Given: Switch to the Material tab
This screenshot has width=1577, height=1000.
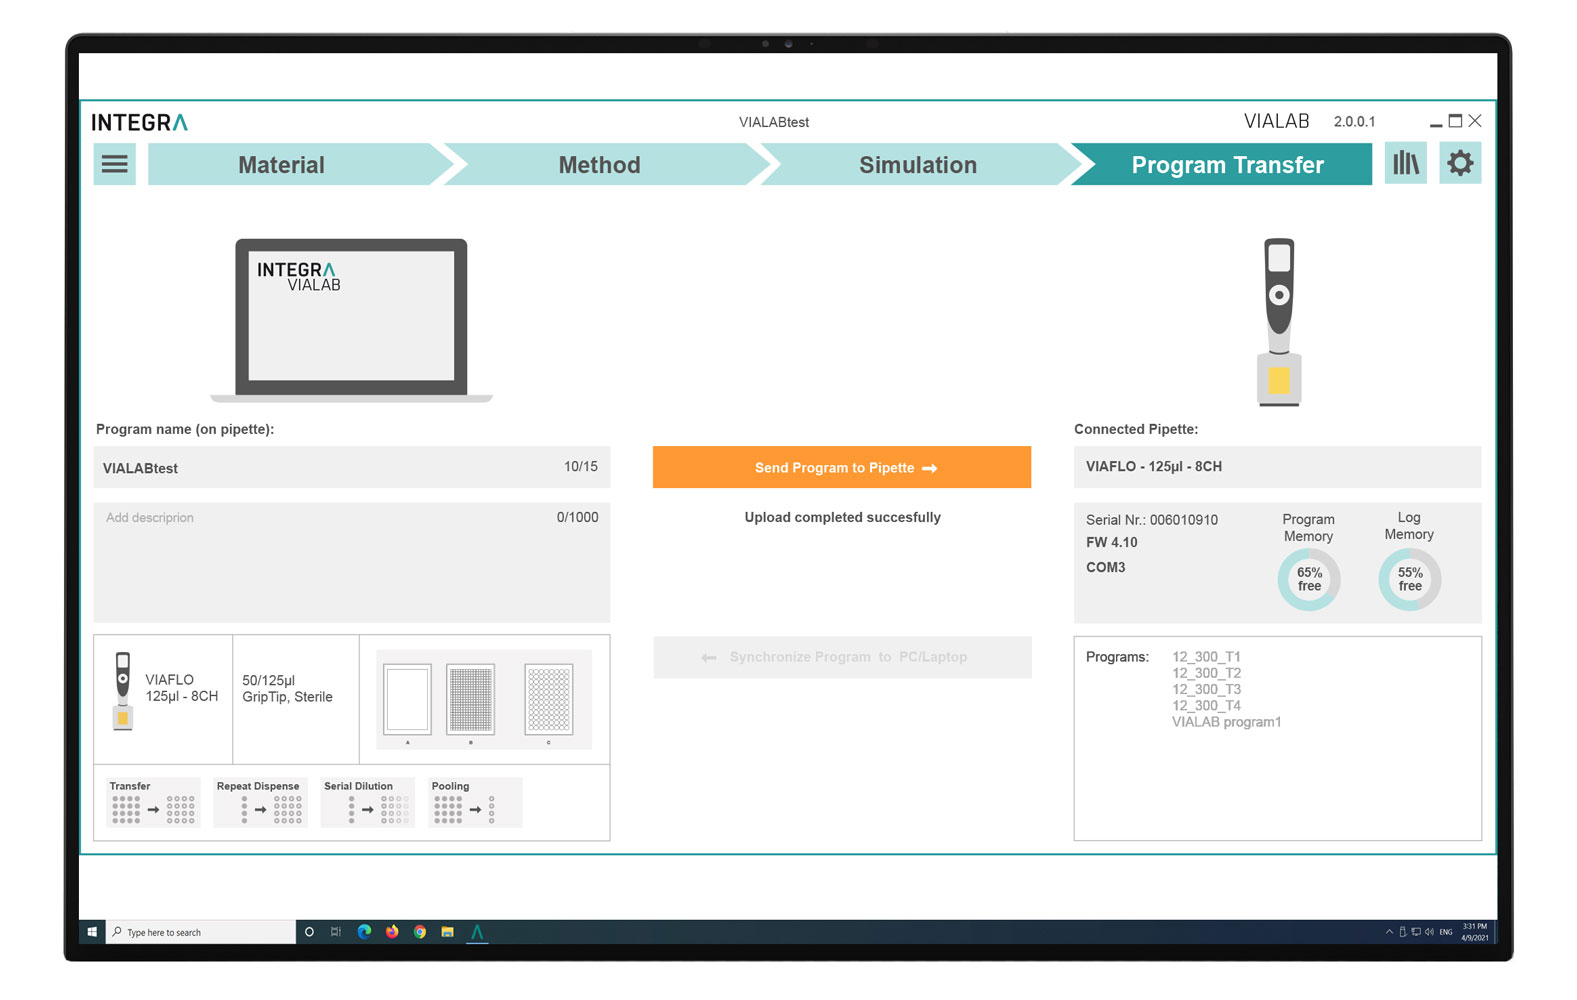Looking at the screenshot, I should 281,165.
